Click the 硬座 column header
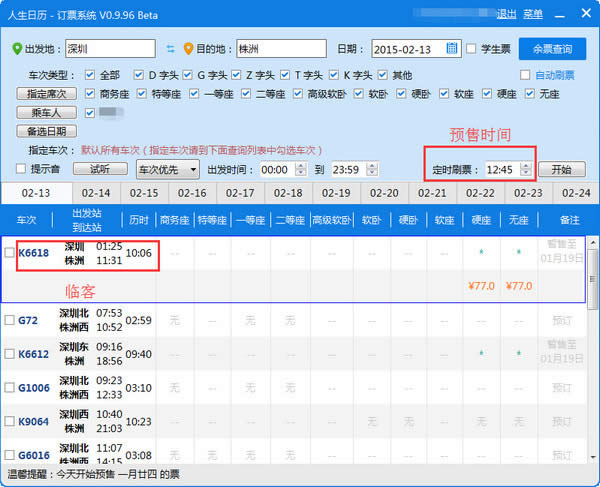This screenshot has height=487, width=600. (481, 220)
